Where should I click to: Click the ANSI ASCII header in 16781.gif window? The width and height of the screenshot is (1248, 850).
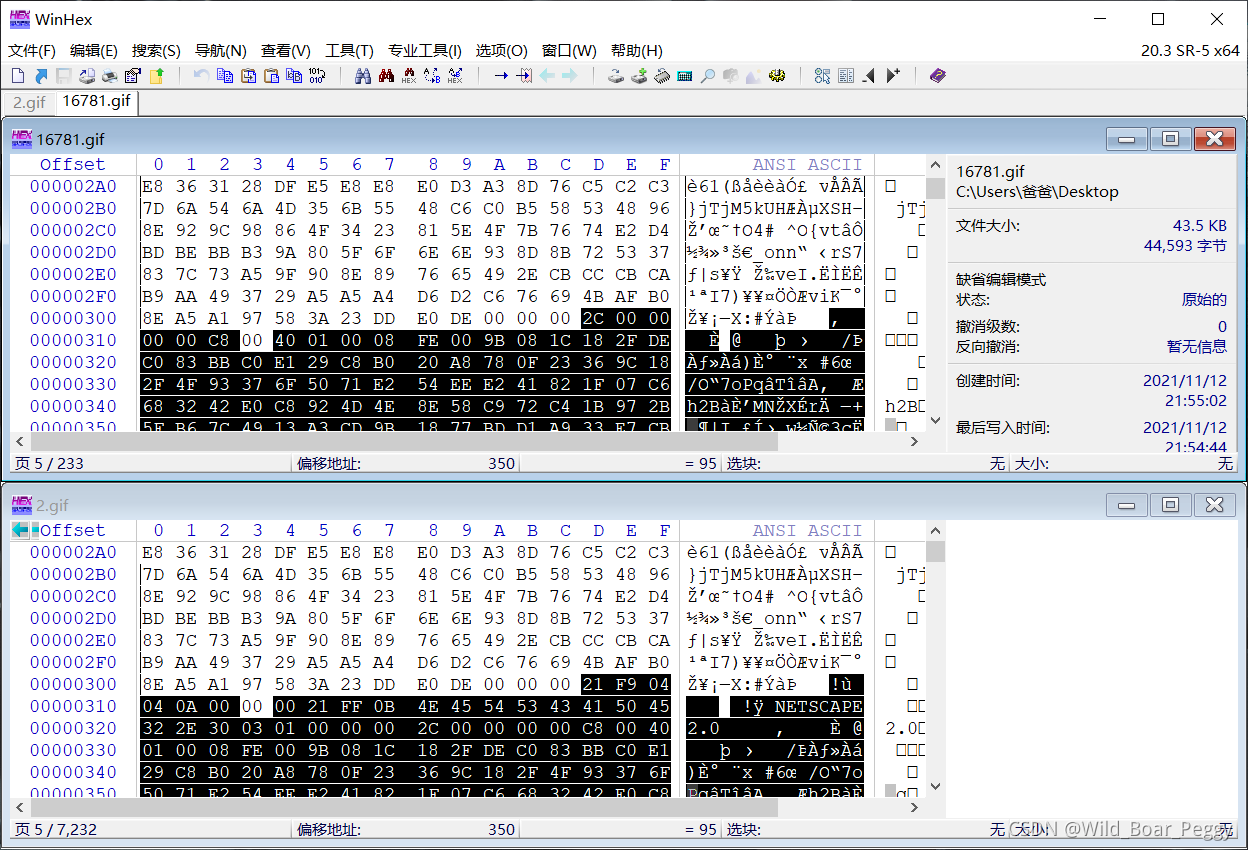(807, 164)
